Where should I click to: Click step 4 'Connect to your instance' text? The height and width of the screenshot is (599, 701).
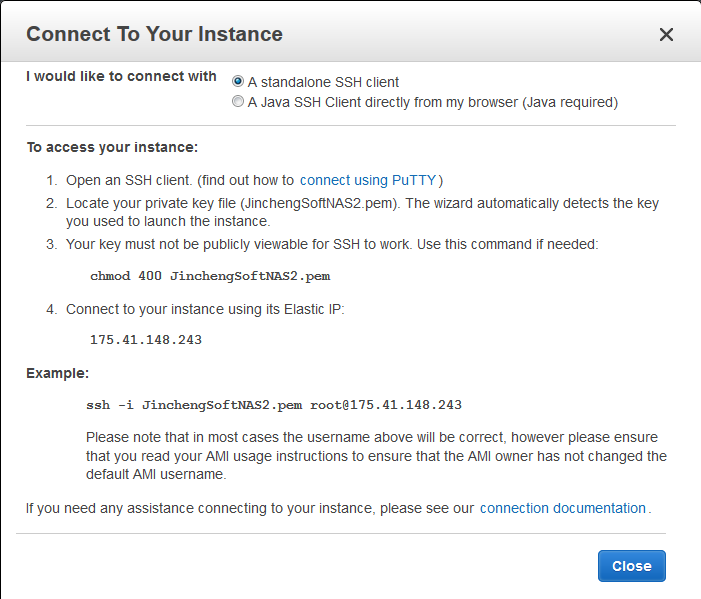pyautogui.click(x=204, y=309)
